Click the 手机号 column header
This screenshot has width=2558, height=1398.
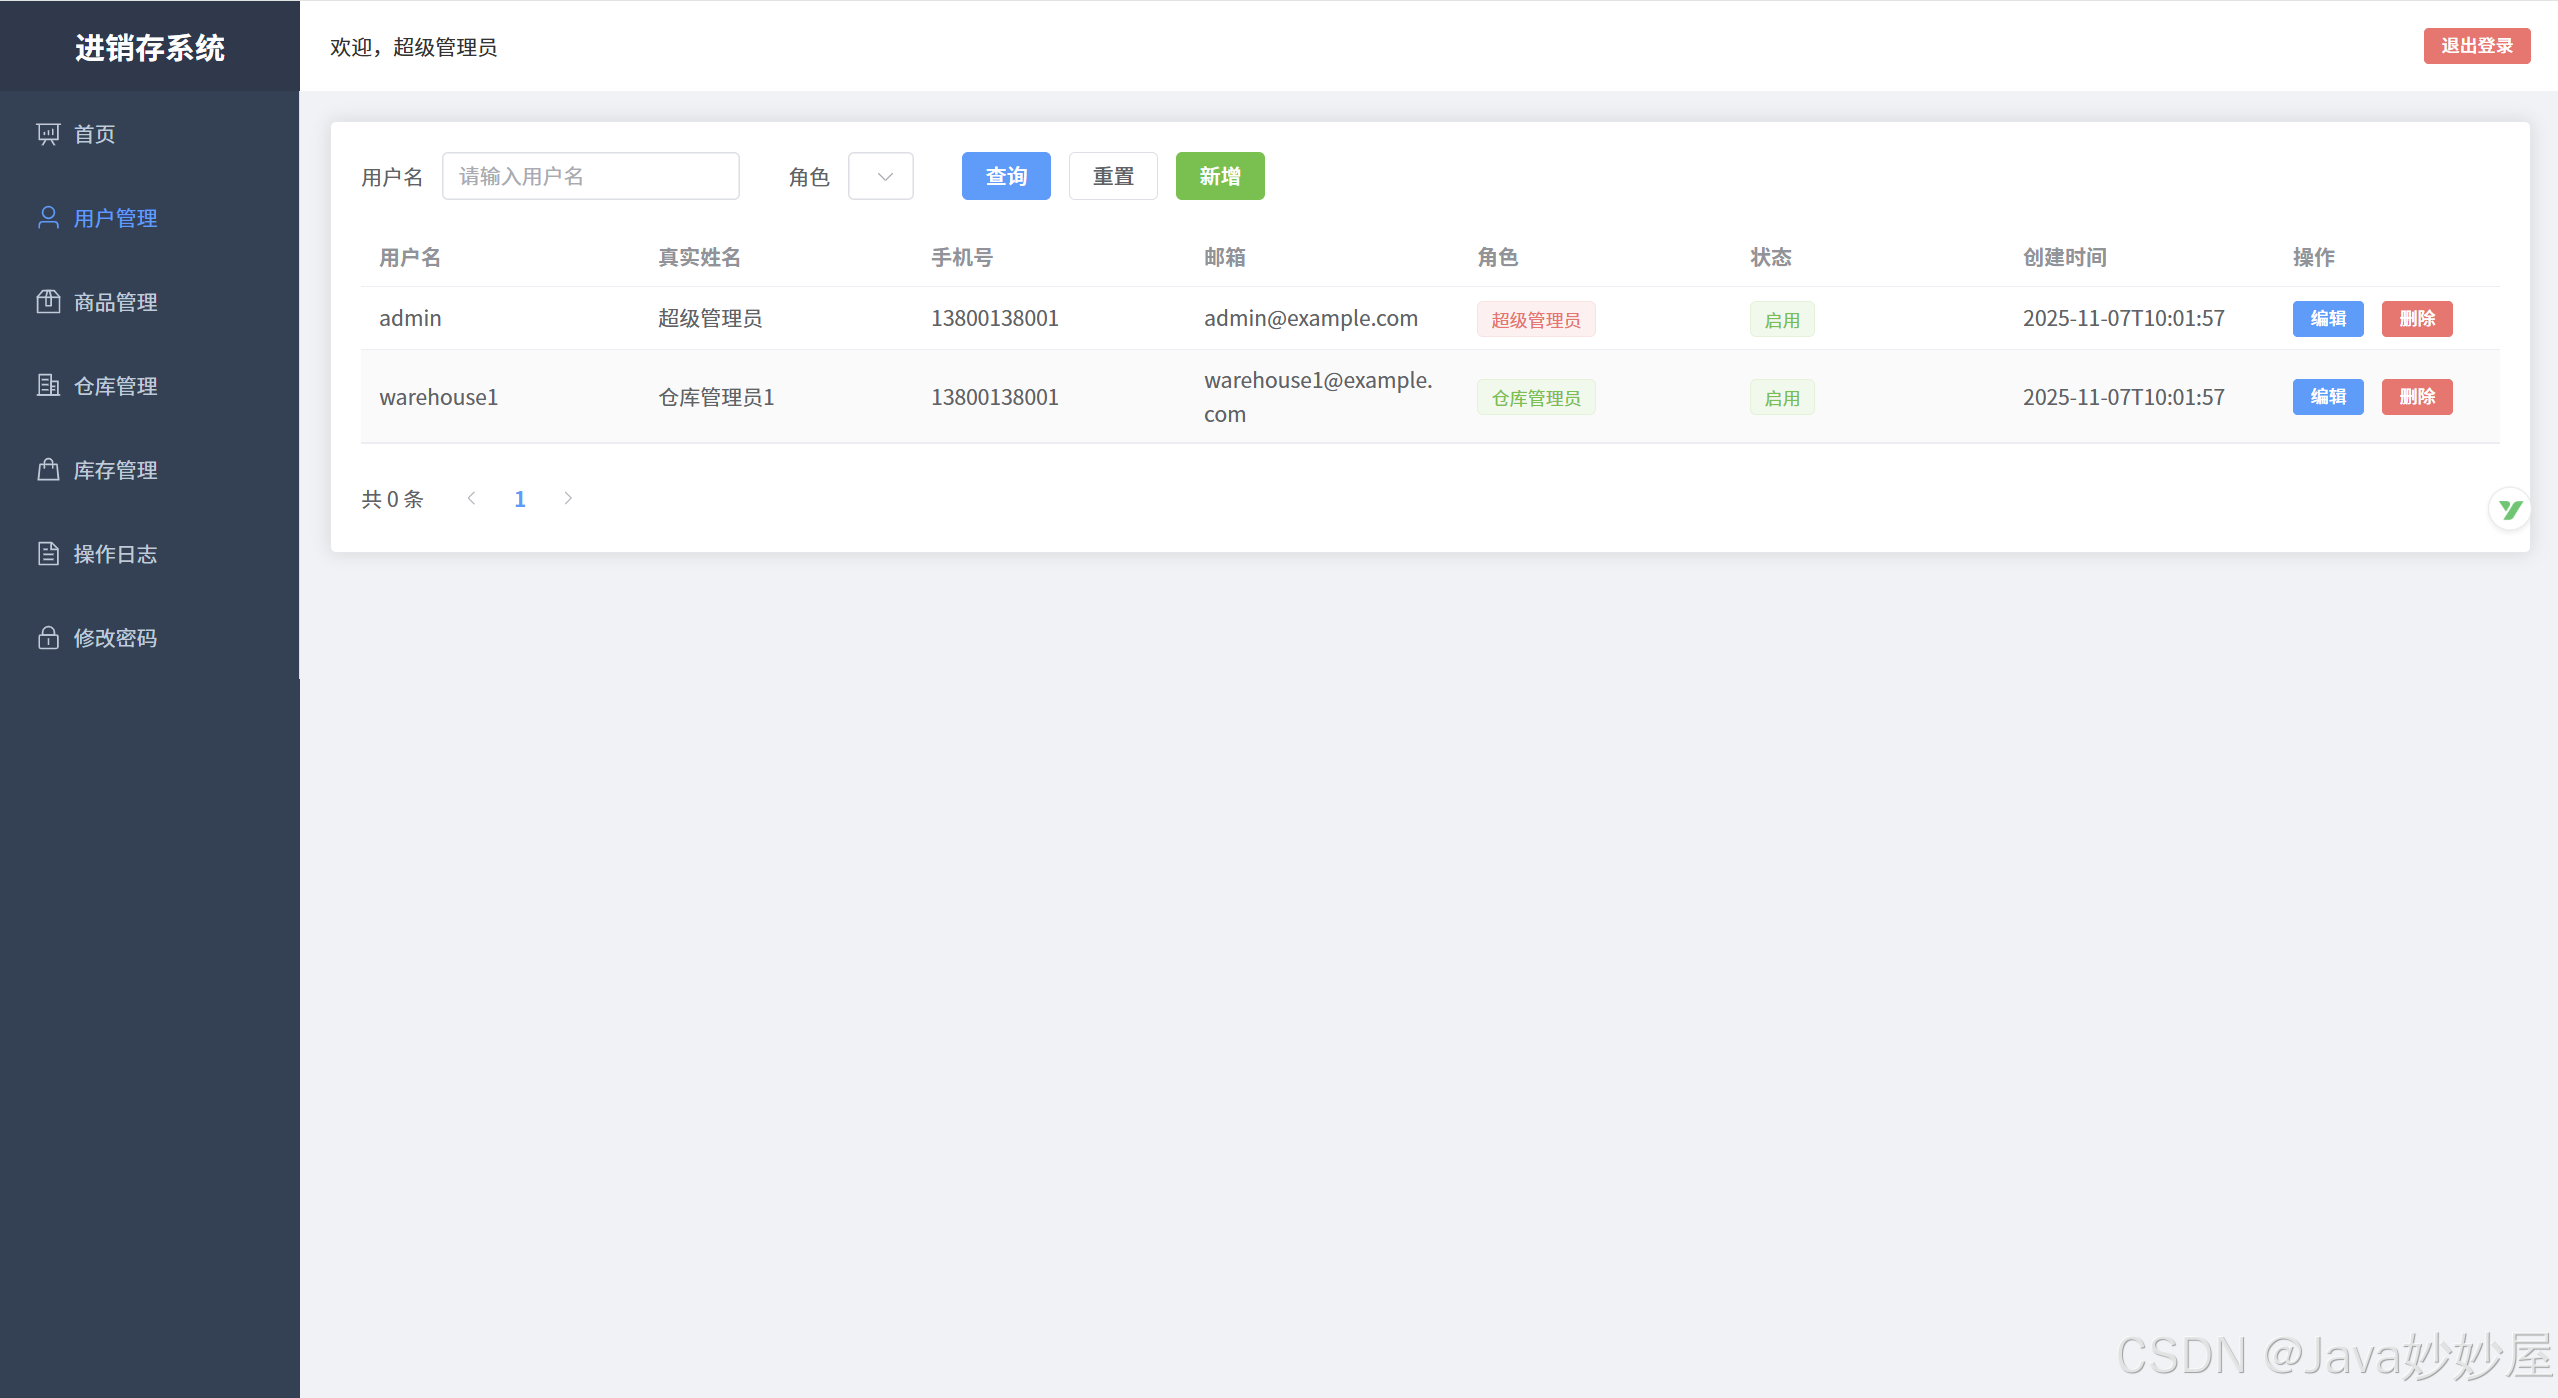tap(962, 257)
